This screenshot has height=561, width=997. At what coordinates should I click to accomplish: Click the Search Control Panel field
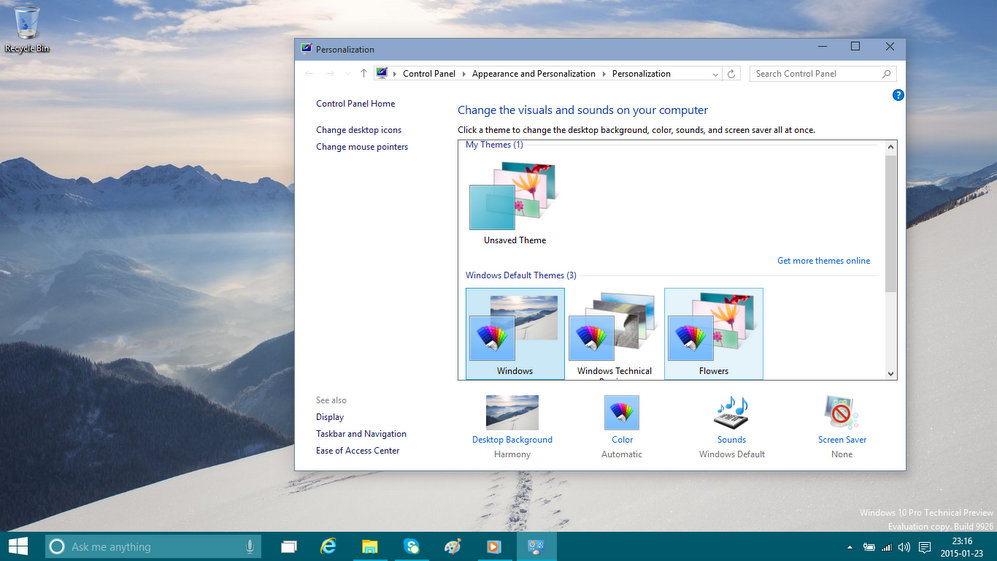(x=815, y=74)
